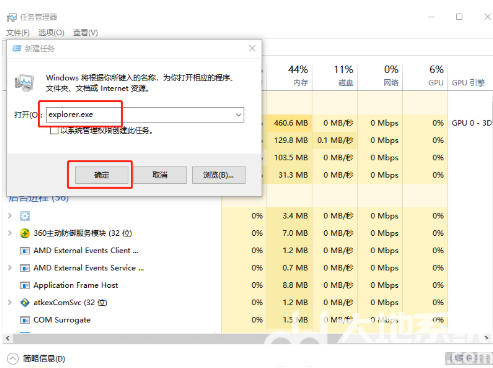Select the 129.8 MB memory cell
The width and height of the screenshot is (493, 368).
(290, 141)
